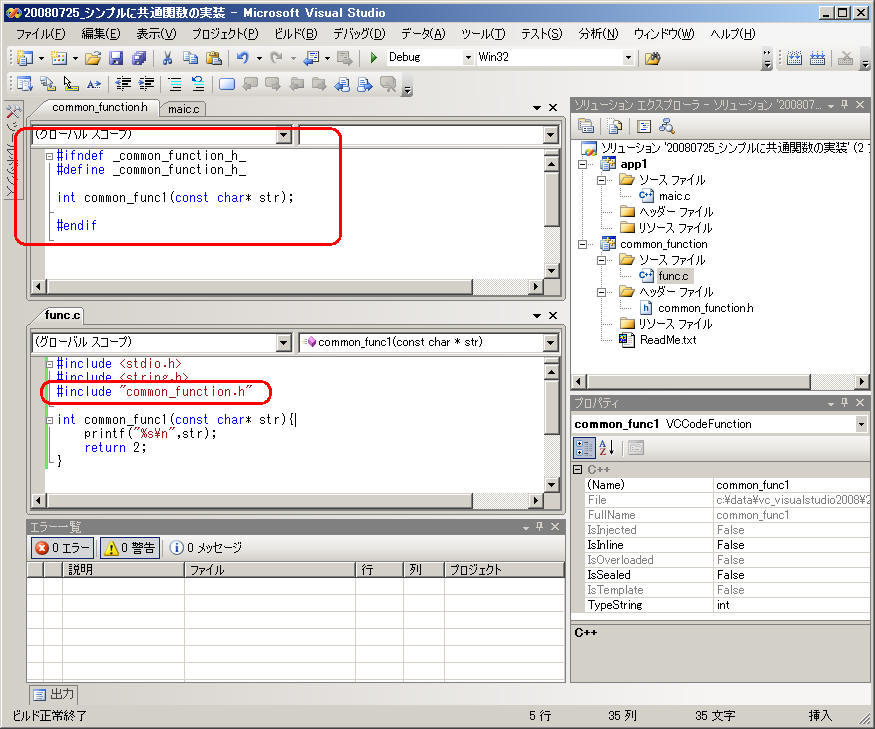Click the Save floppy disk icon
The width and height of the screenshot is (875, 729).
pos(116,58)
